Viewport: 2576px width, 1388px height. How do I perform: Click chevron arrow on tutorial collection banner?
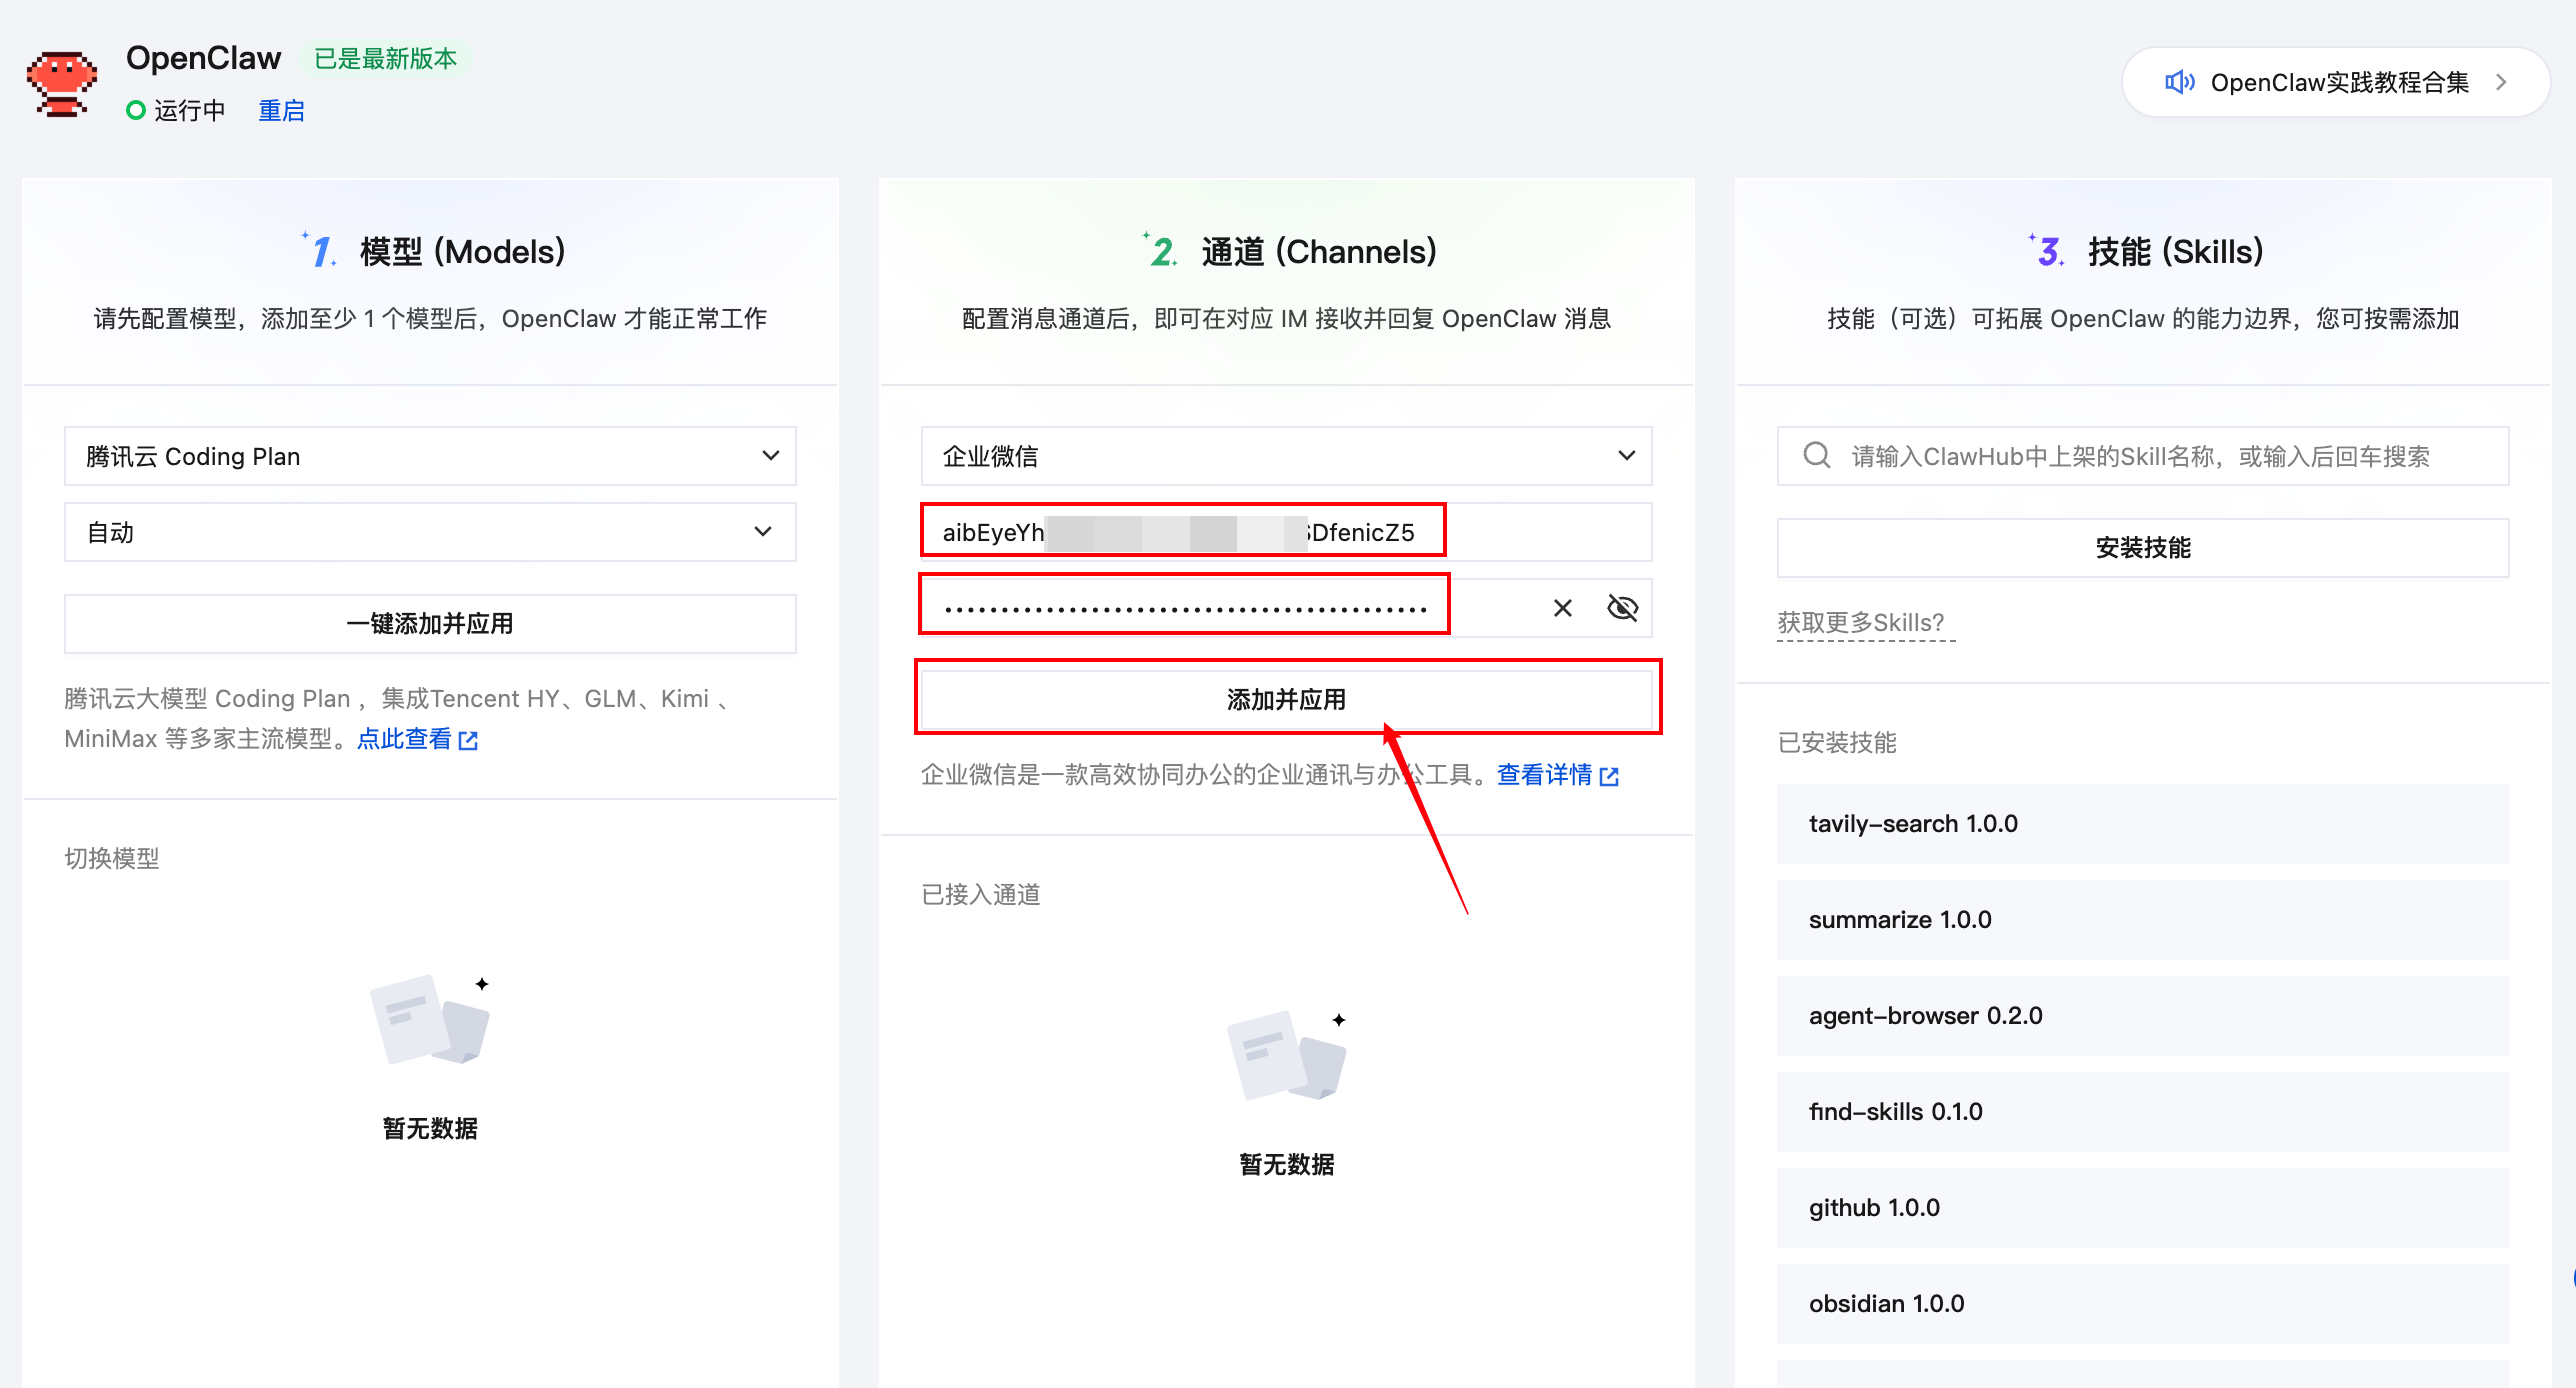[2501, 82]
